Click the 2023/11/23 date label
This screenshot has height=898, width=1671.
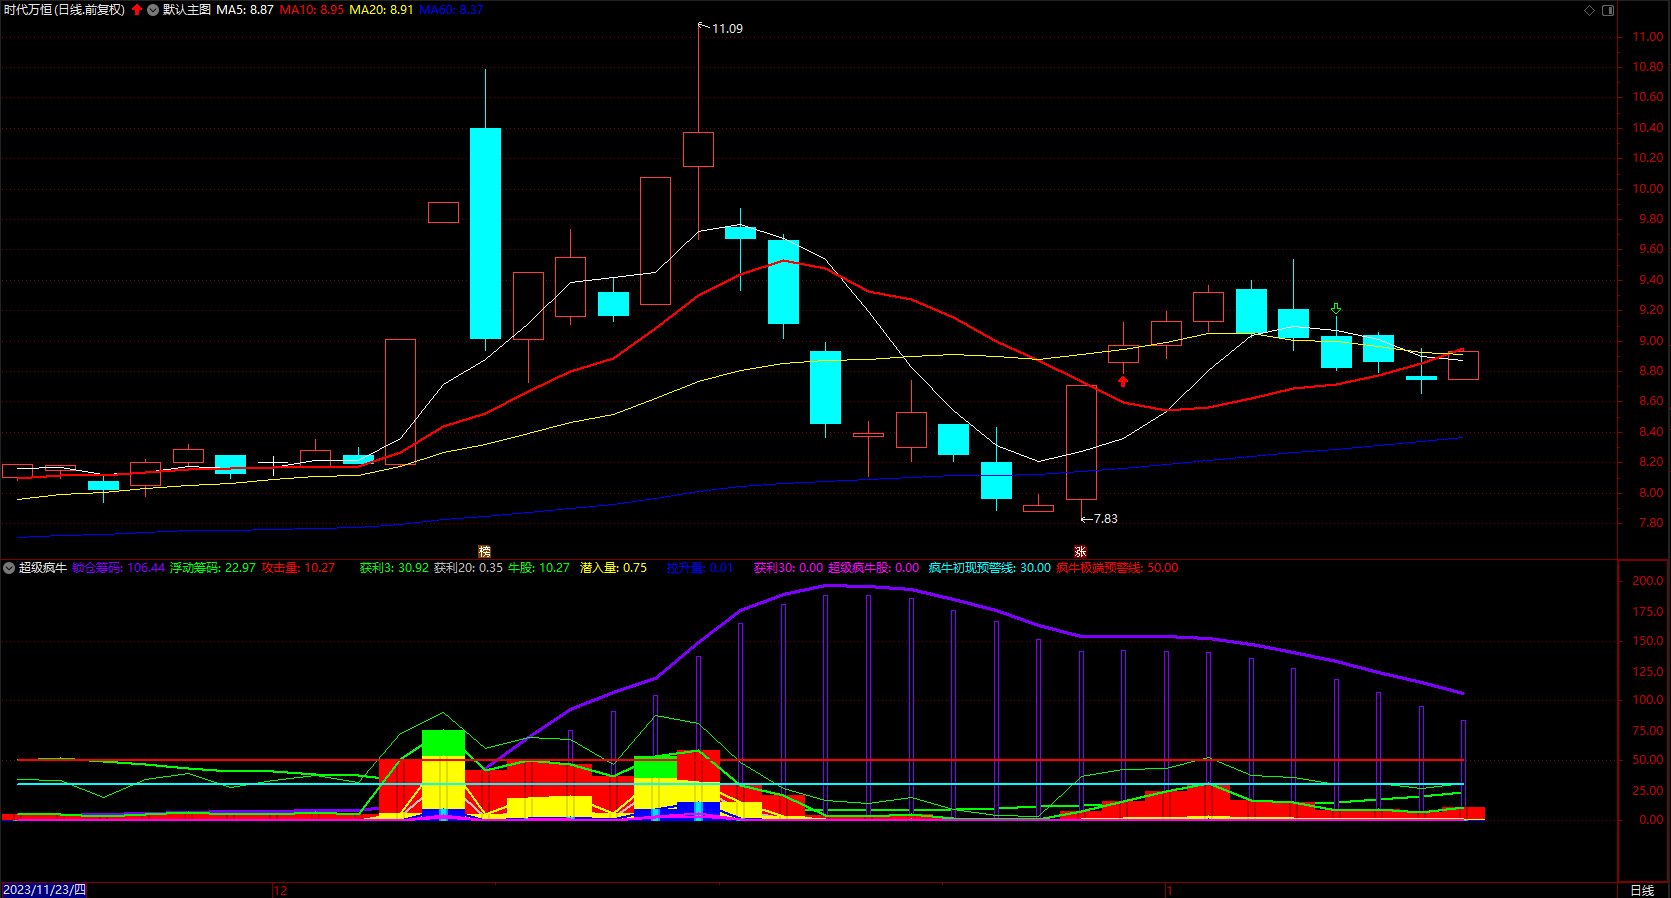[44, 890]
